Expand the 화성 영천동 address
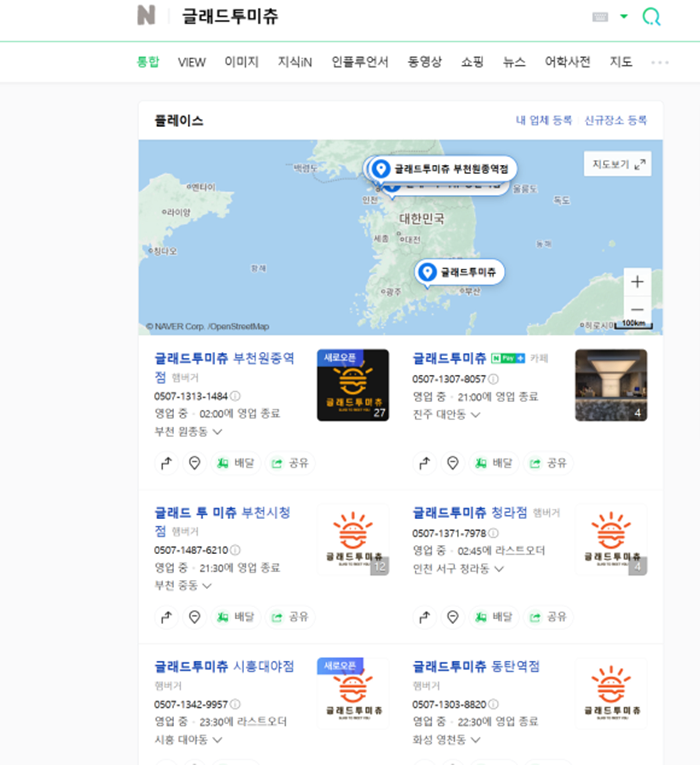 coord(446,740)
